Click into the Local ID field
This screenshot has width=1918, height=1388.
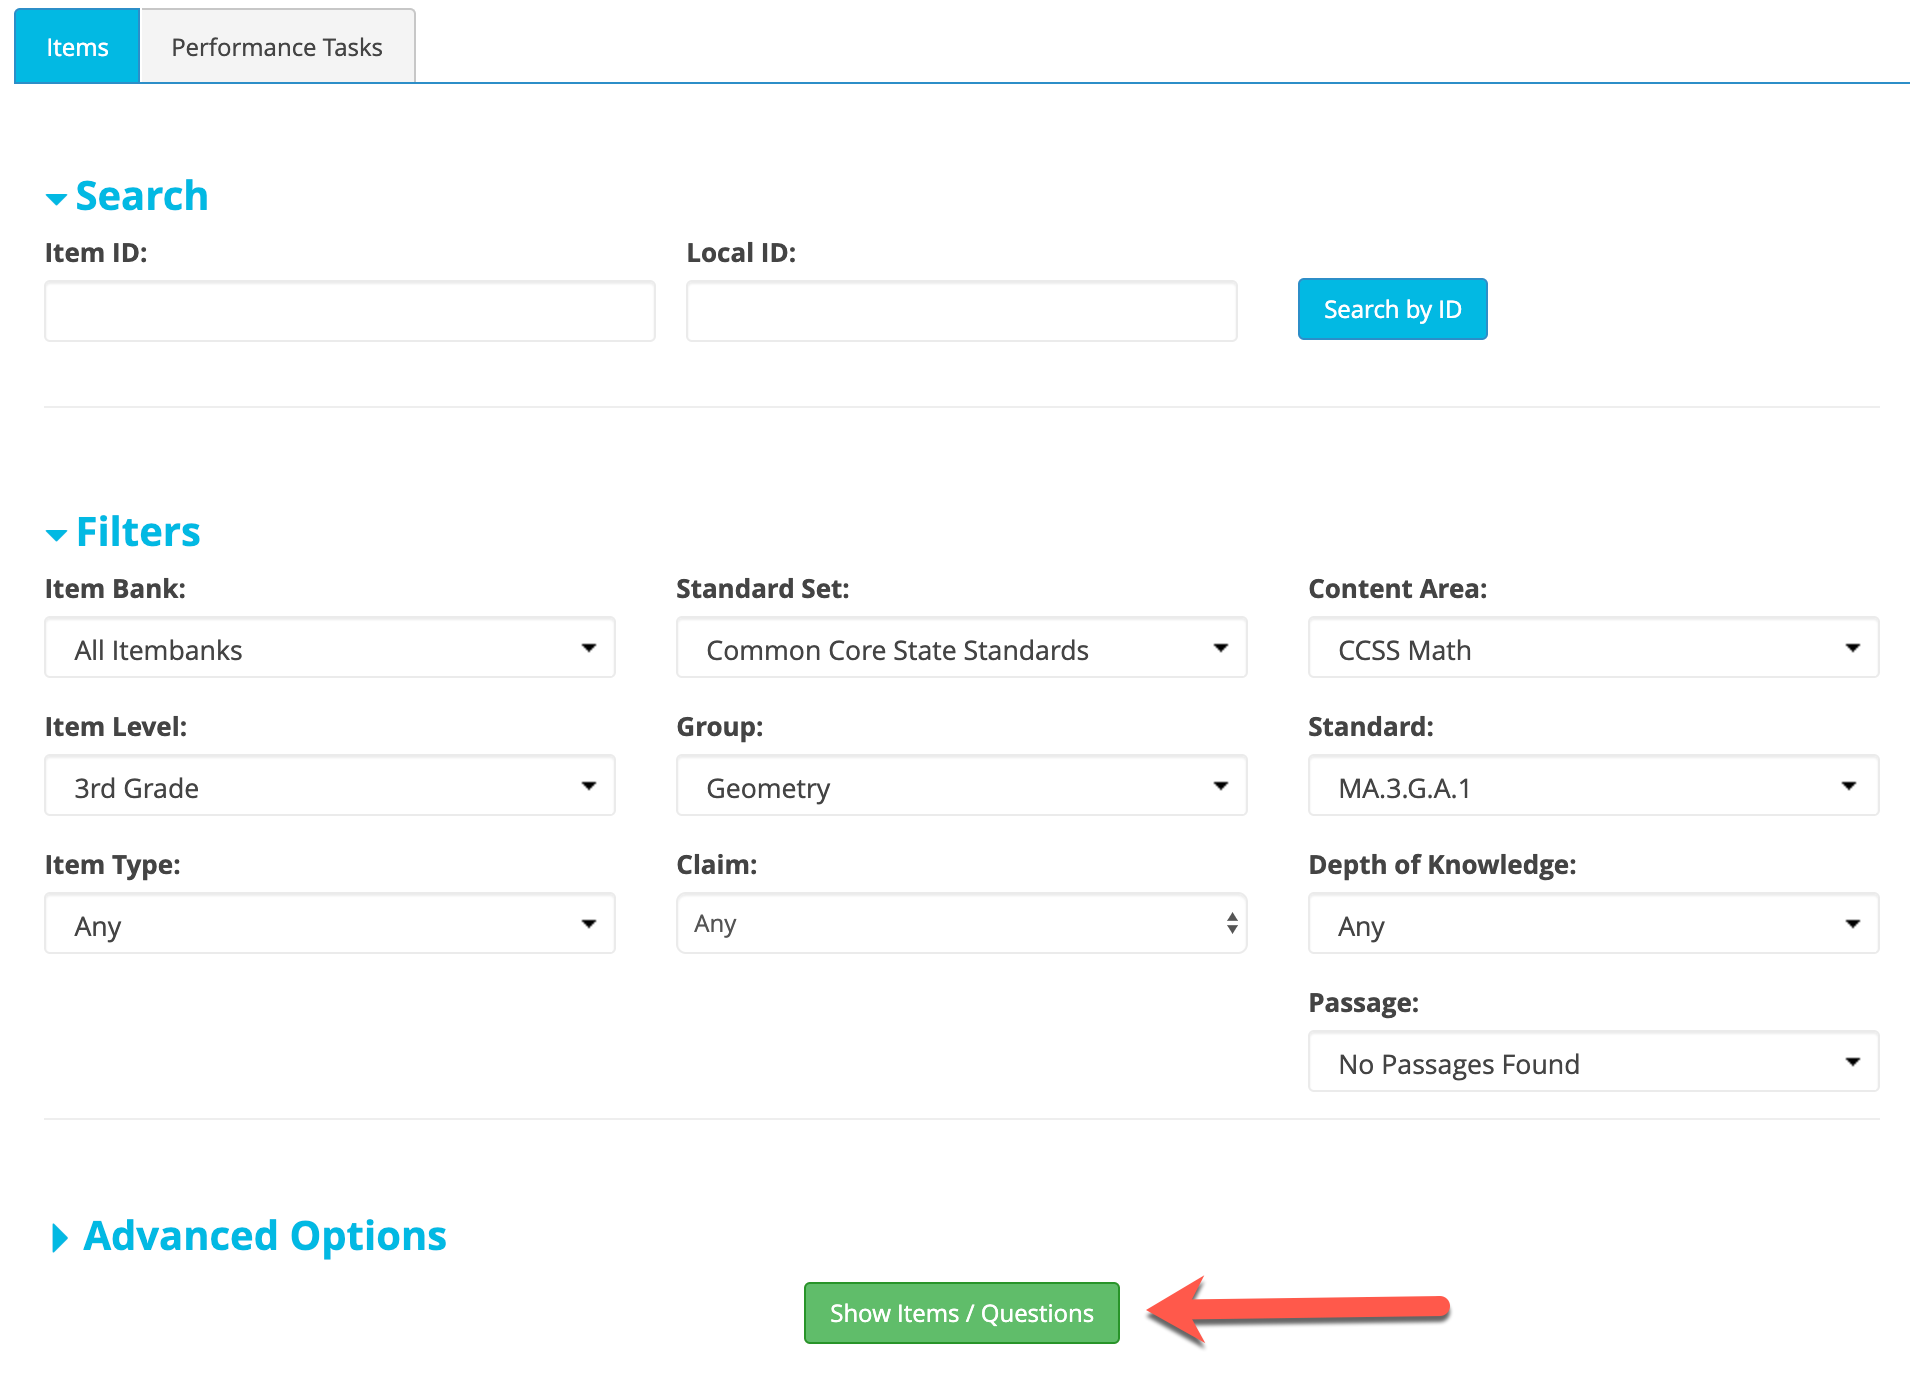(961, 311)
